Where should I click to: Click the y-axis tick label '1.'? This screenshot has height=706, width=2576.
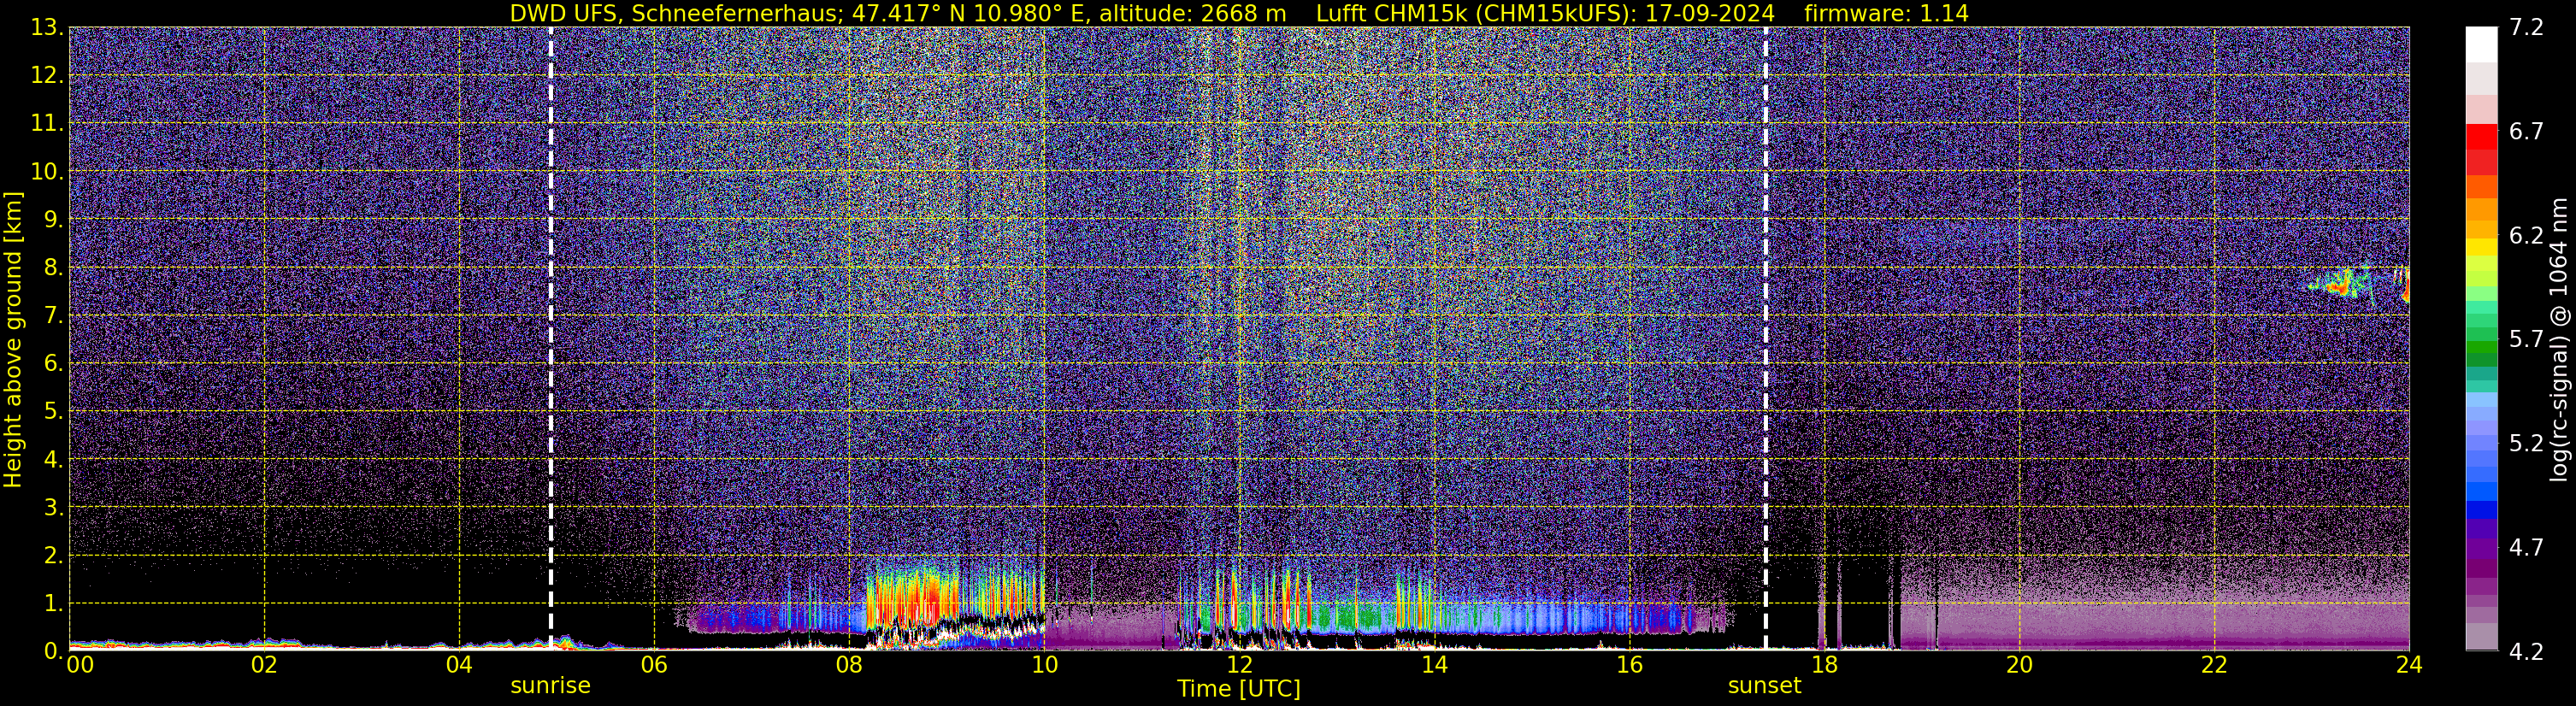pos(53,603)
